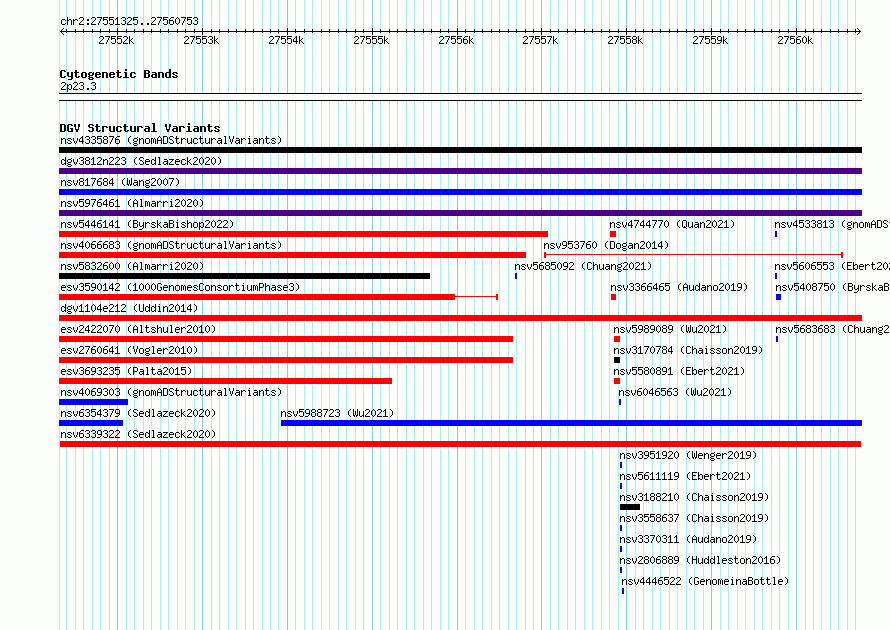Open nsv5446141 (ByrskaBishop2022) variant label
Viewport: 890px width, 630px height.
[147, 224]
